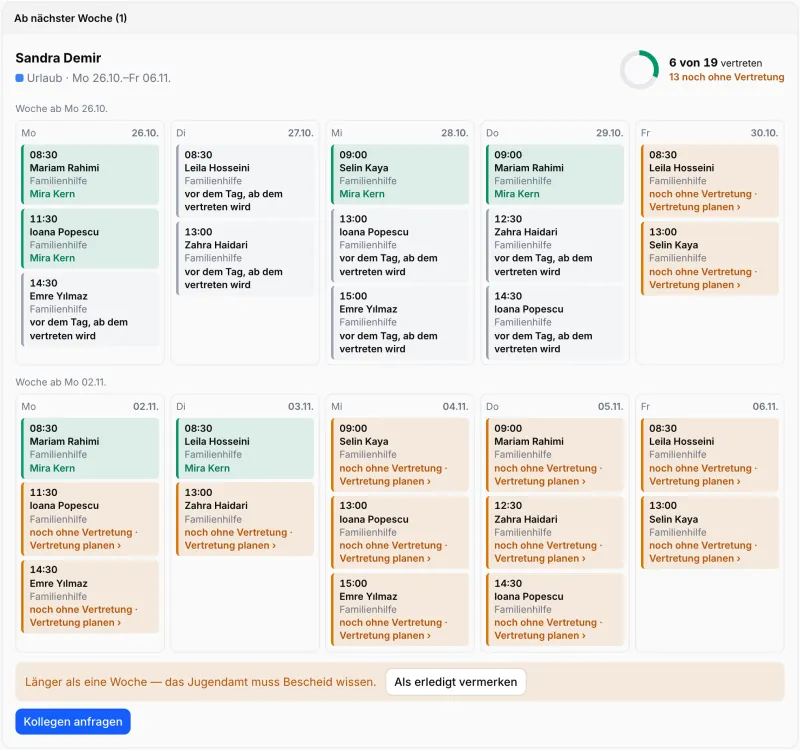Open Ioana Popescu's 14:30 appointment on 29.10.

[555, 322]
